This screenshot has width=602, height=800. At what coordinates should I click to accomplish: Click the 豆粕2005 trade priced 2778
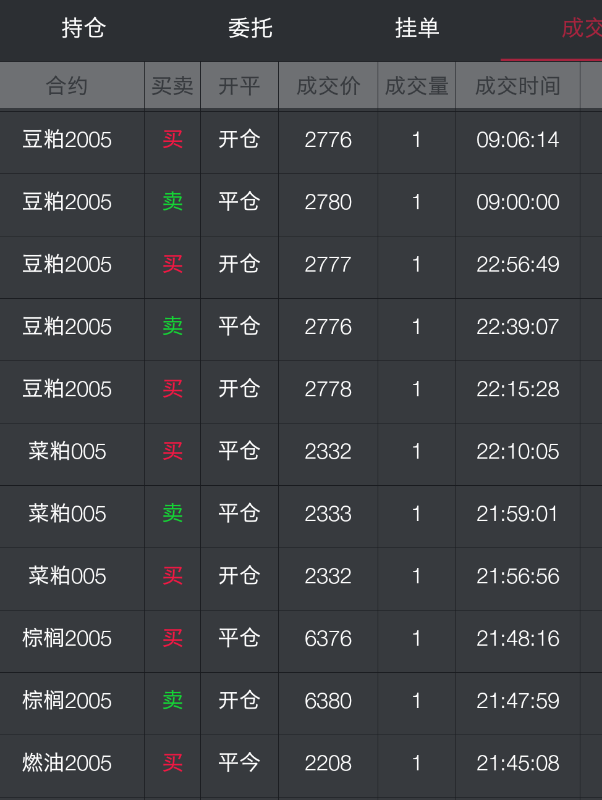[300, 389]
